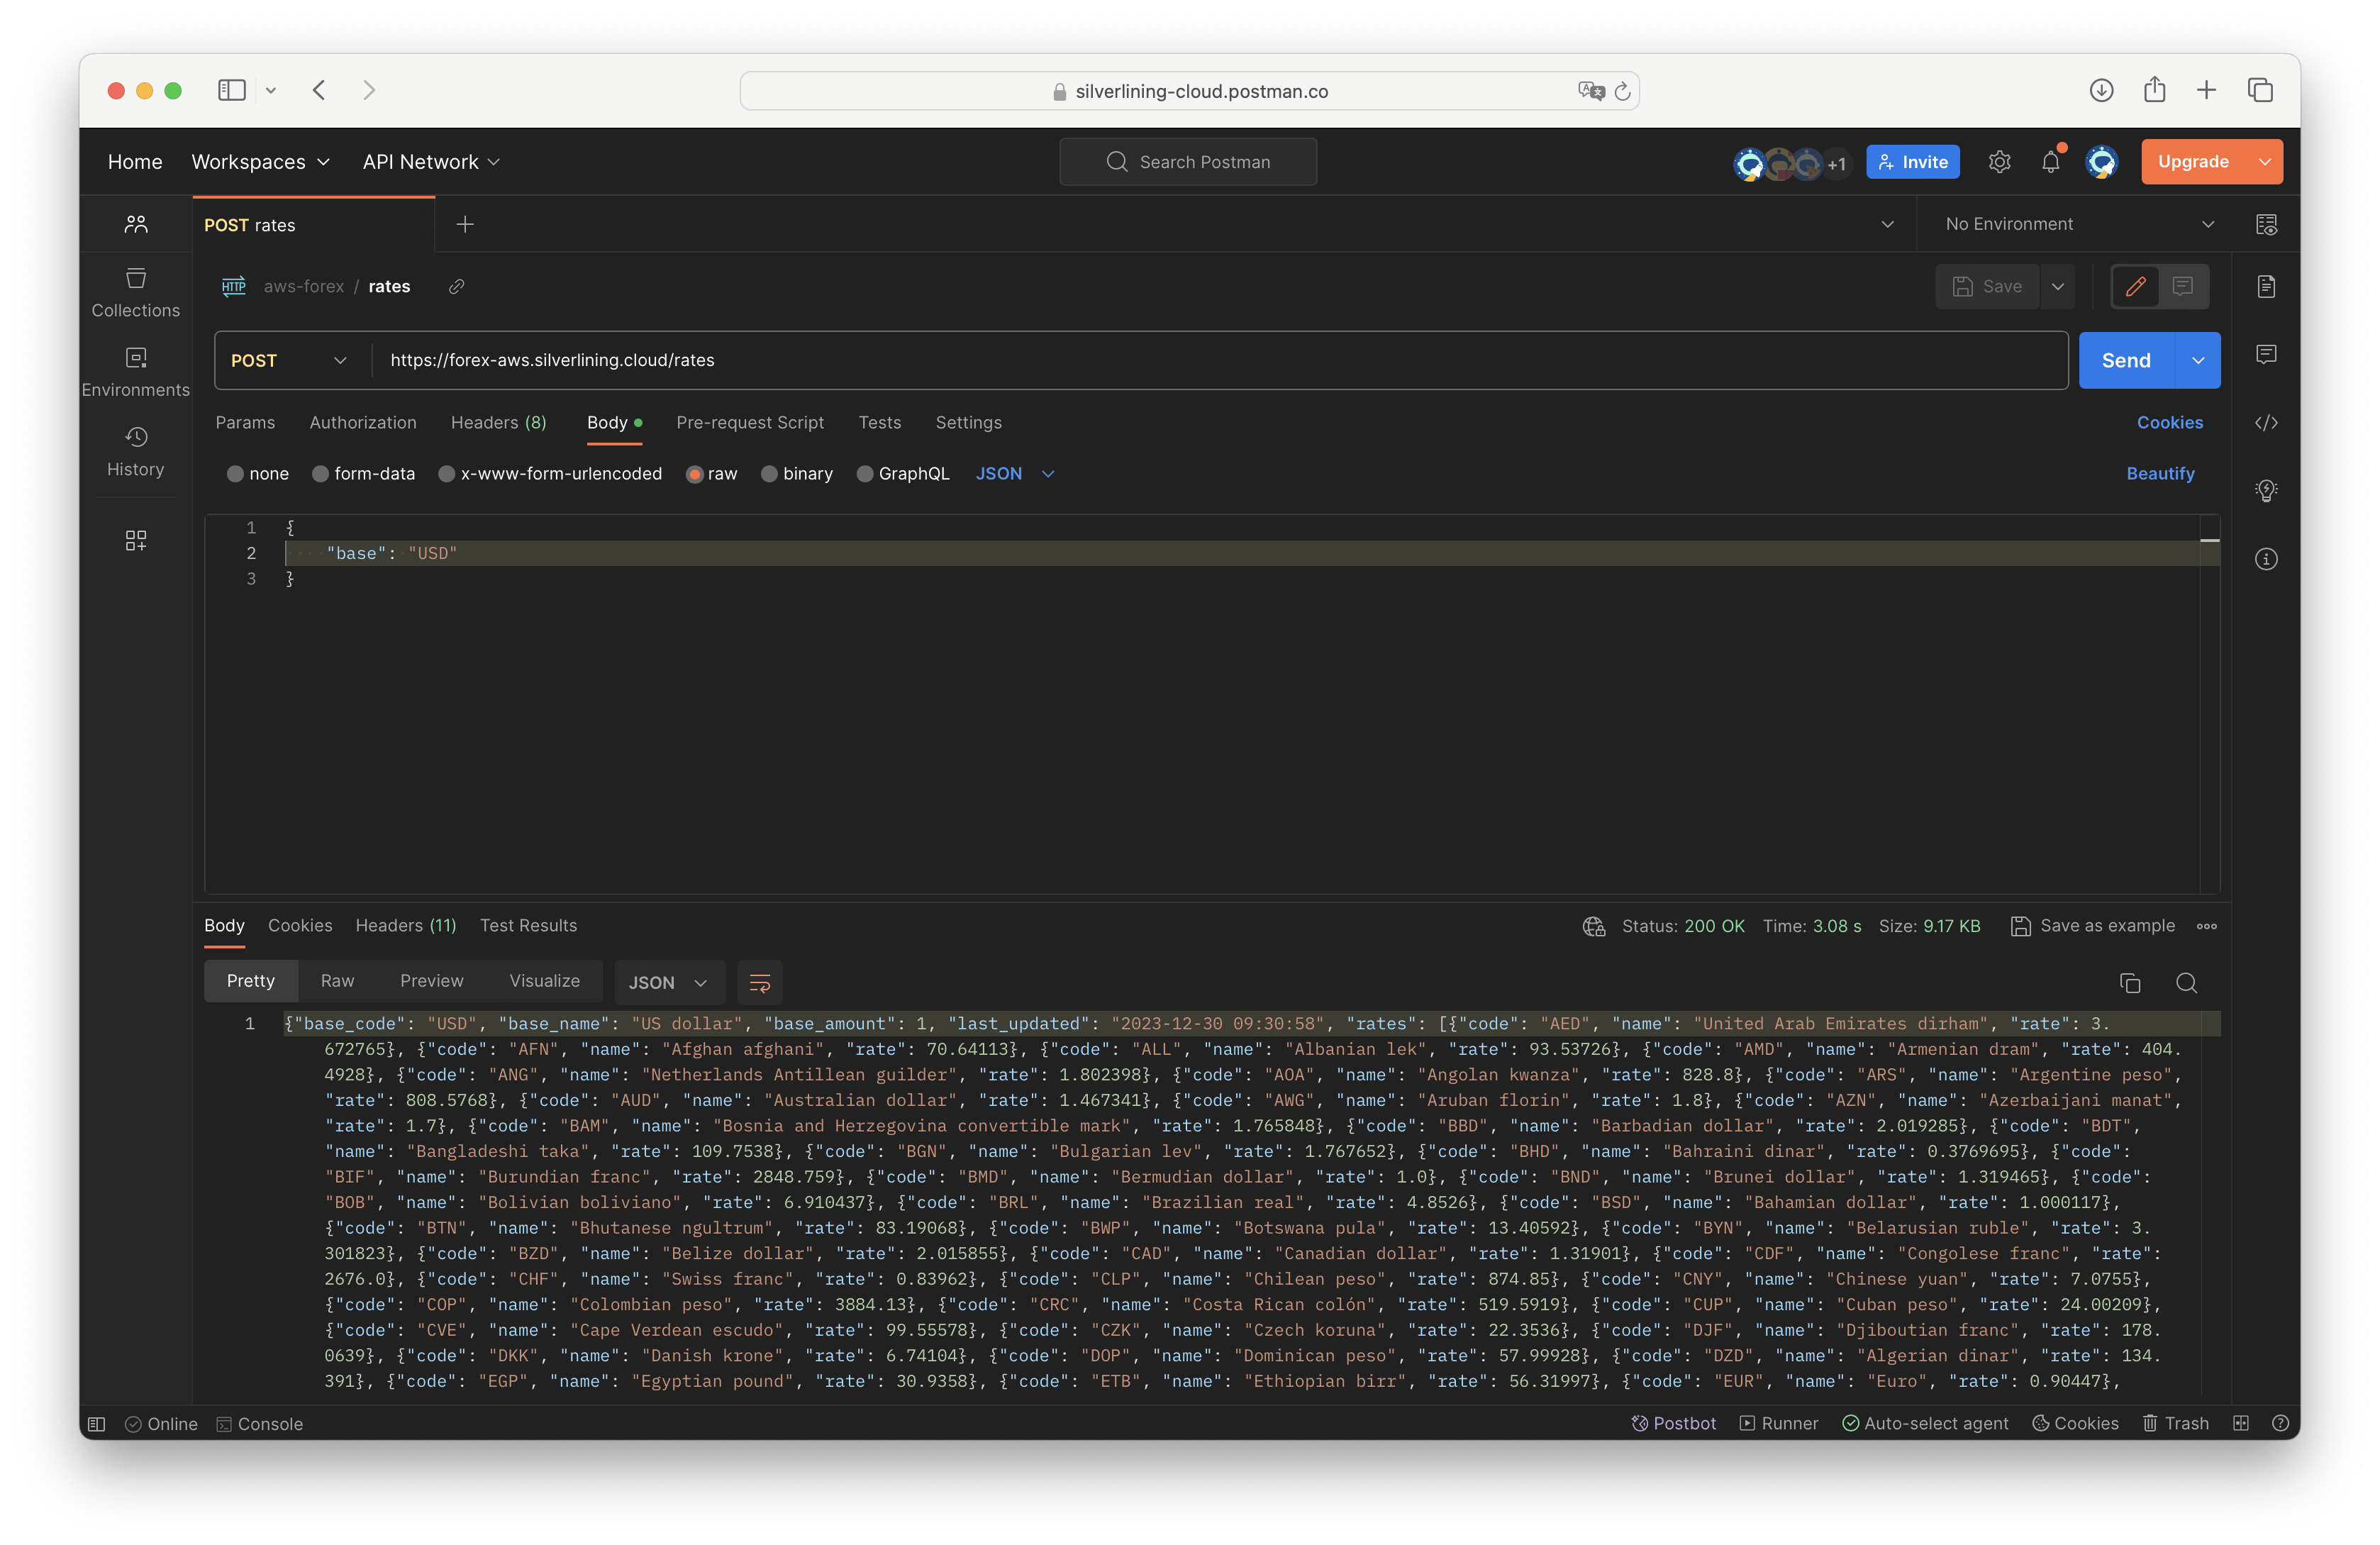Click the request URL input field
The image size is (2380, 1545).
coord(1200,360)
